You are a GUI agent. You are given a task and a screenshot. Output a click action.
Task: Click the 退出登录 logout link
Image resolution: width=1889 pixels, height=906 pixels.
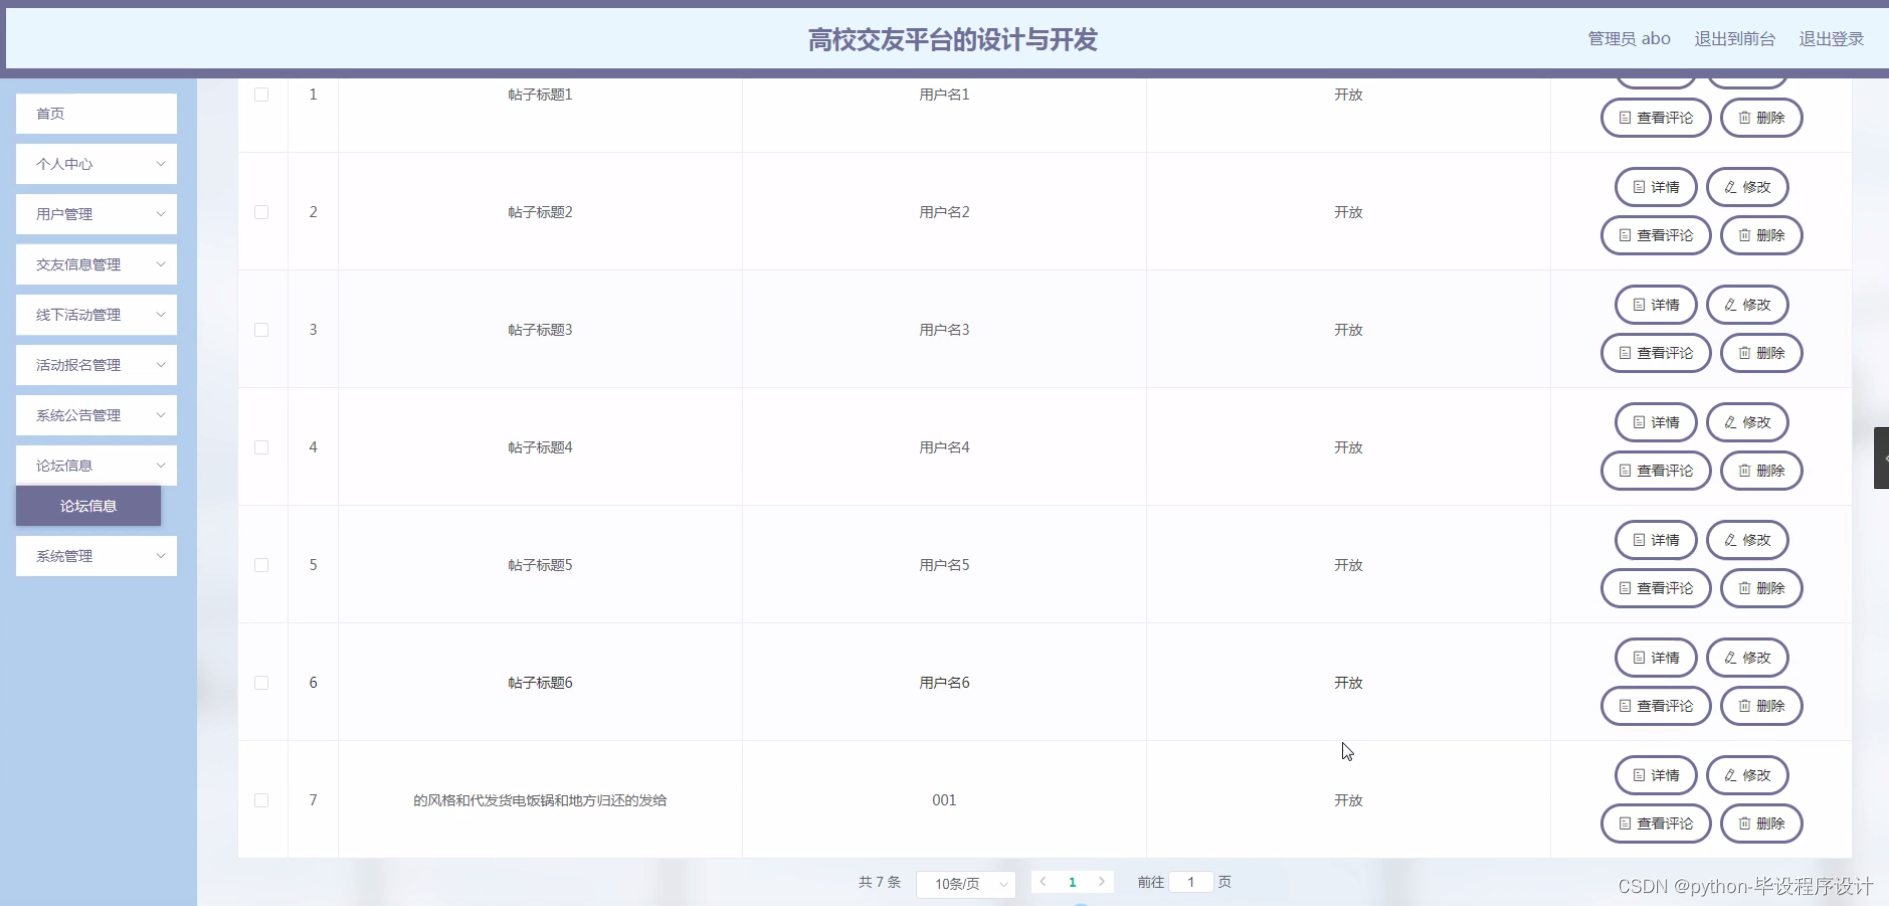click(x=1833, y=38)
